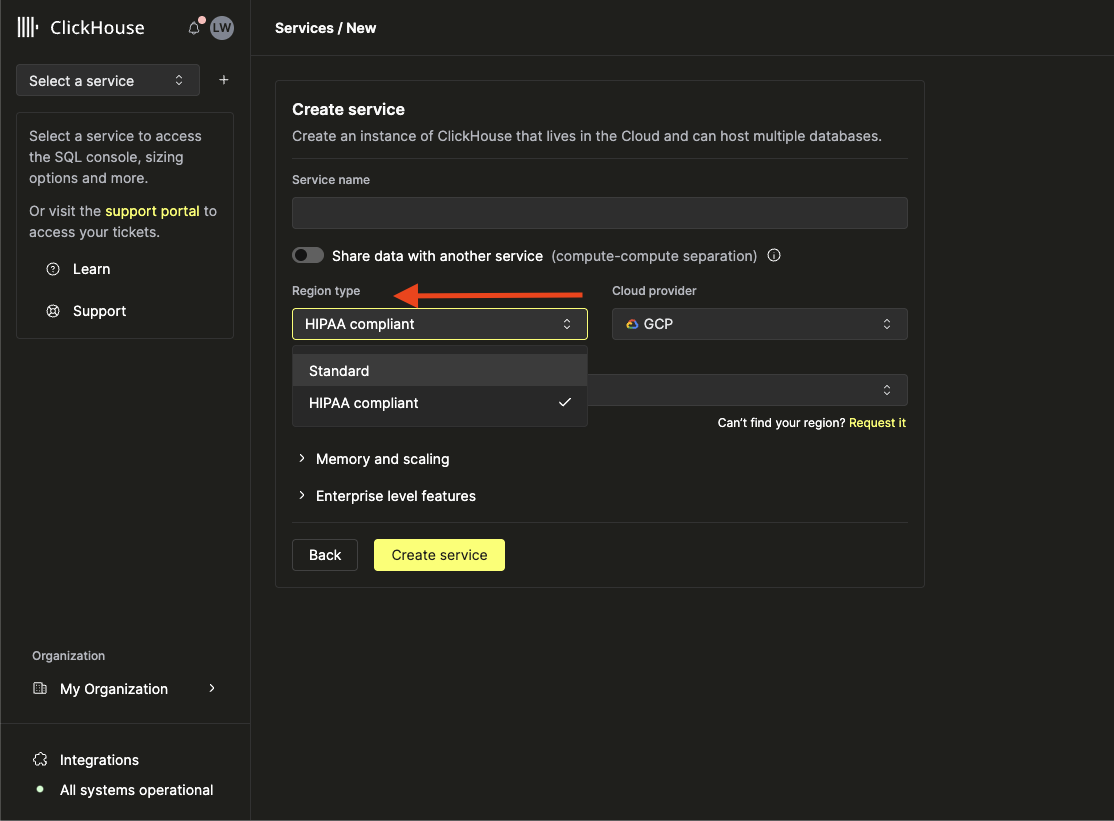Follow the Request it link
This screenshot has height=821, width=1114.
coord(877,423)
